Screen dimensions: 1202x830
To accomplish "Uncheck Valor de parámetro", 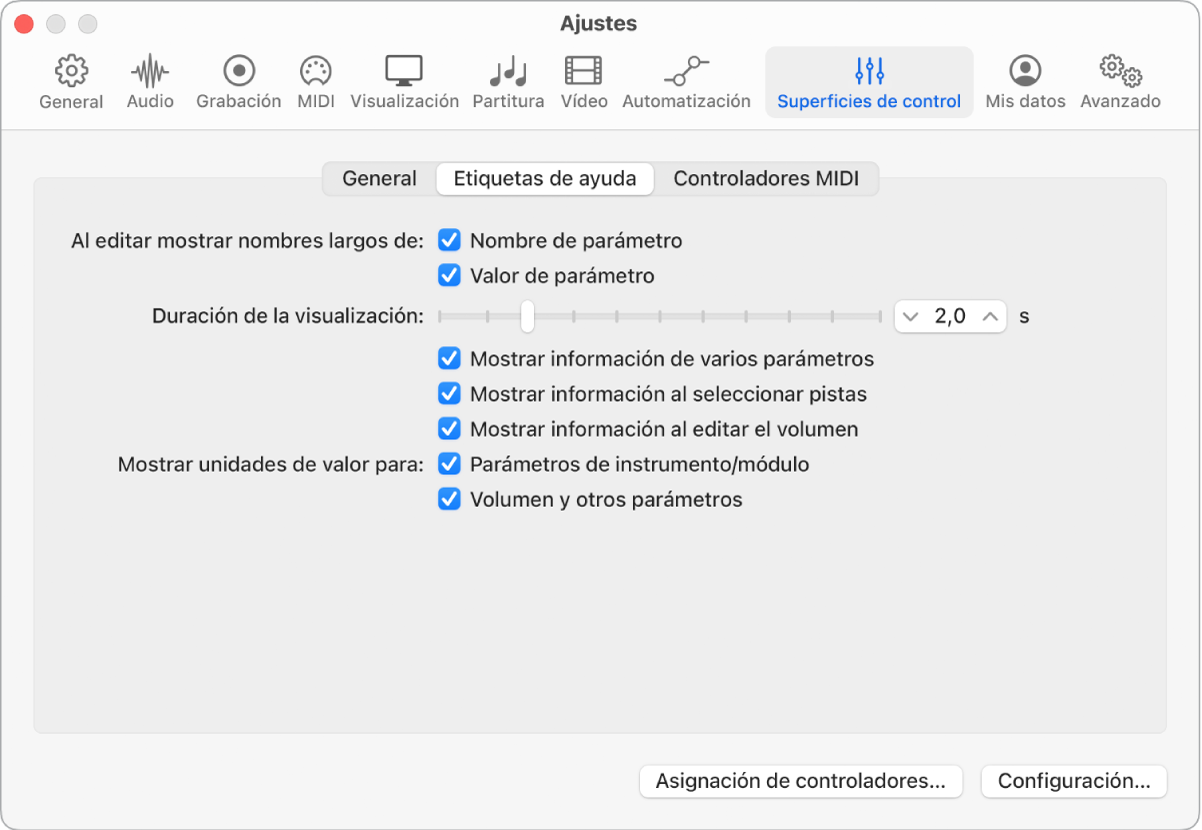I will 450,276.
